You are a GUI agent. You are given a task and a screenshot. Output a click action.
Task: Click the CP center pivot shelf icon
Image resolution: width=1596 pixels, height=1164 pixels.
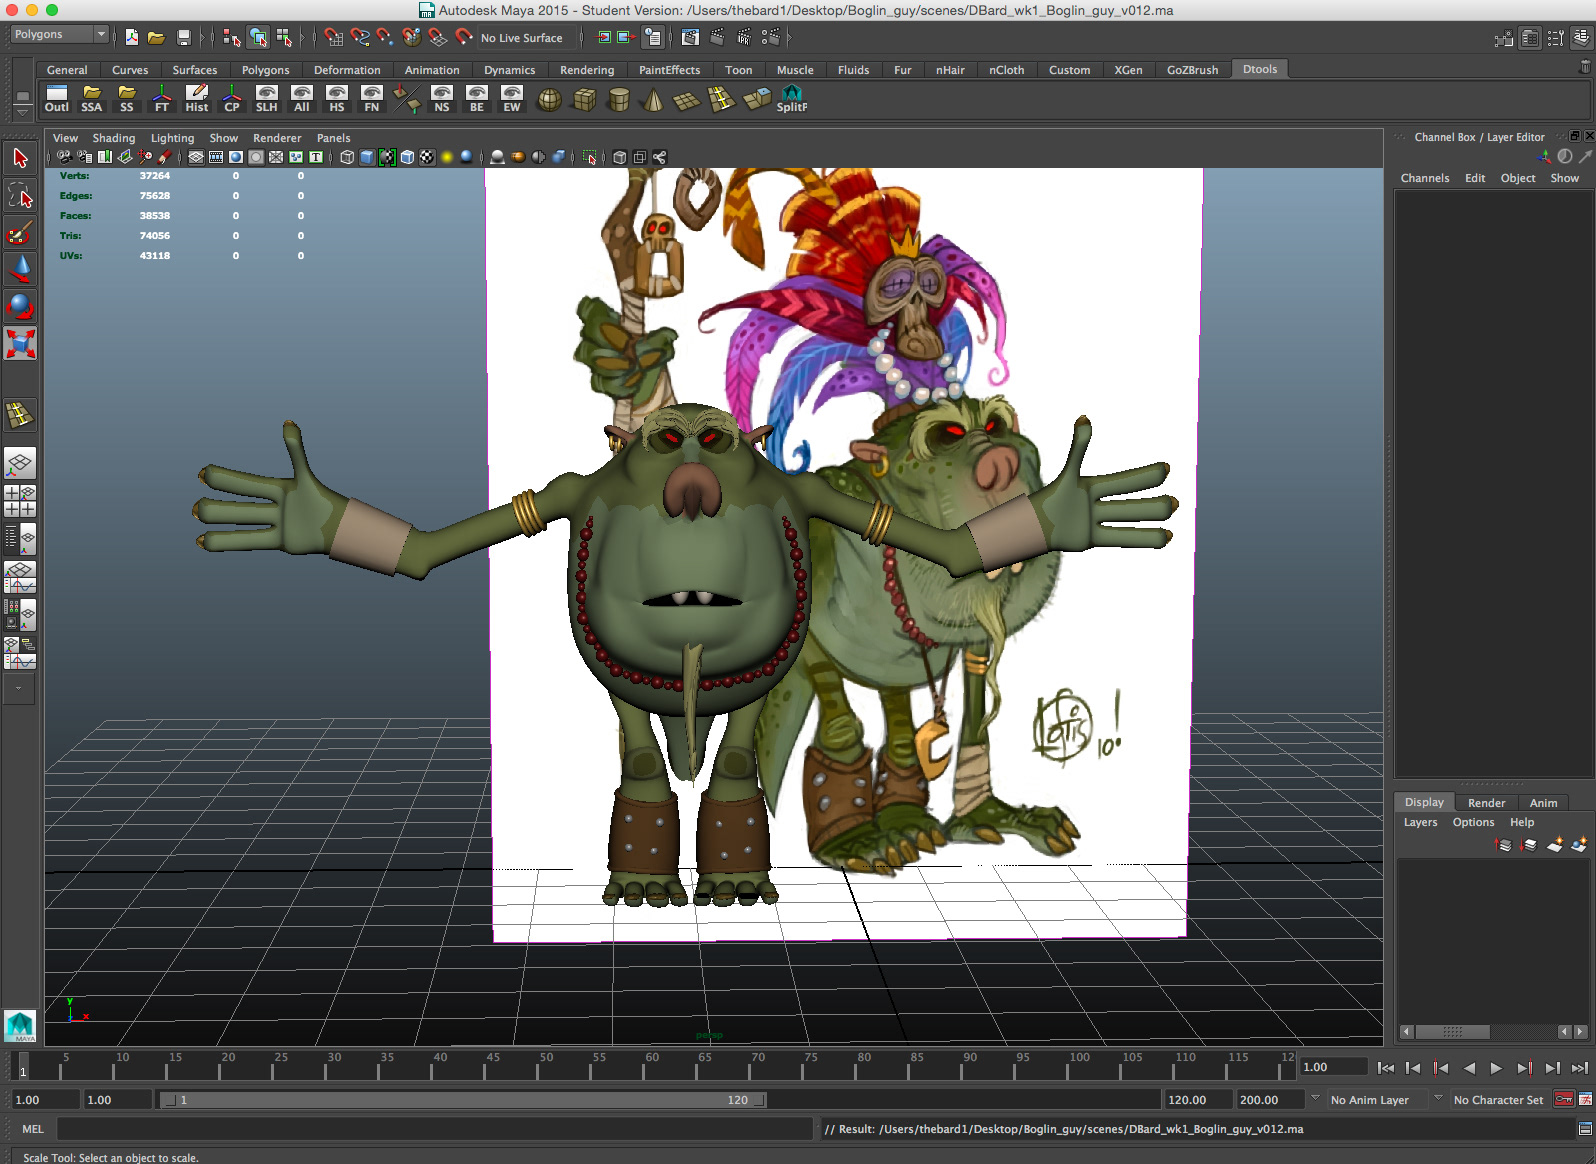(x=232, y=99)
